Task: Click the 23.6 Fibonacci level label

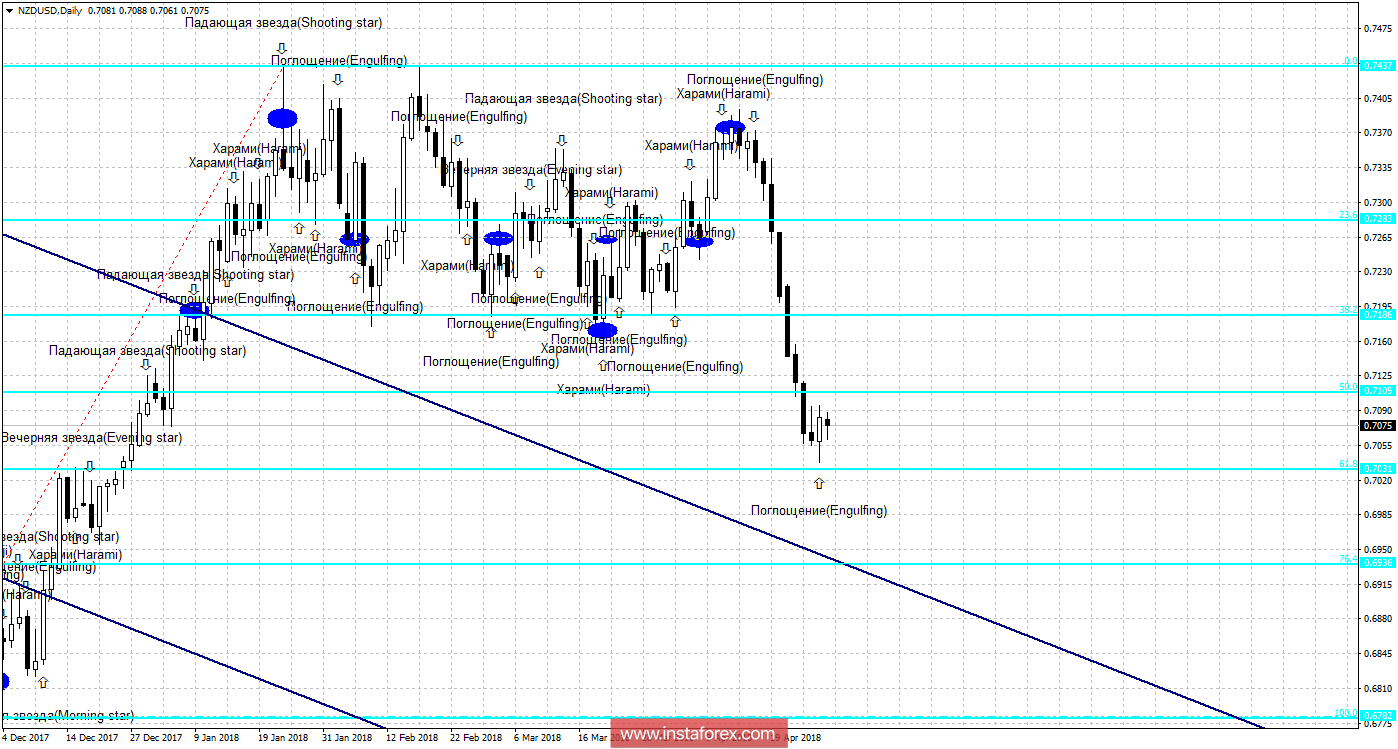Action: tap(1348, 215)
